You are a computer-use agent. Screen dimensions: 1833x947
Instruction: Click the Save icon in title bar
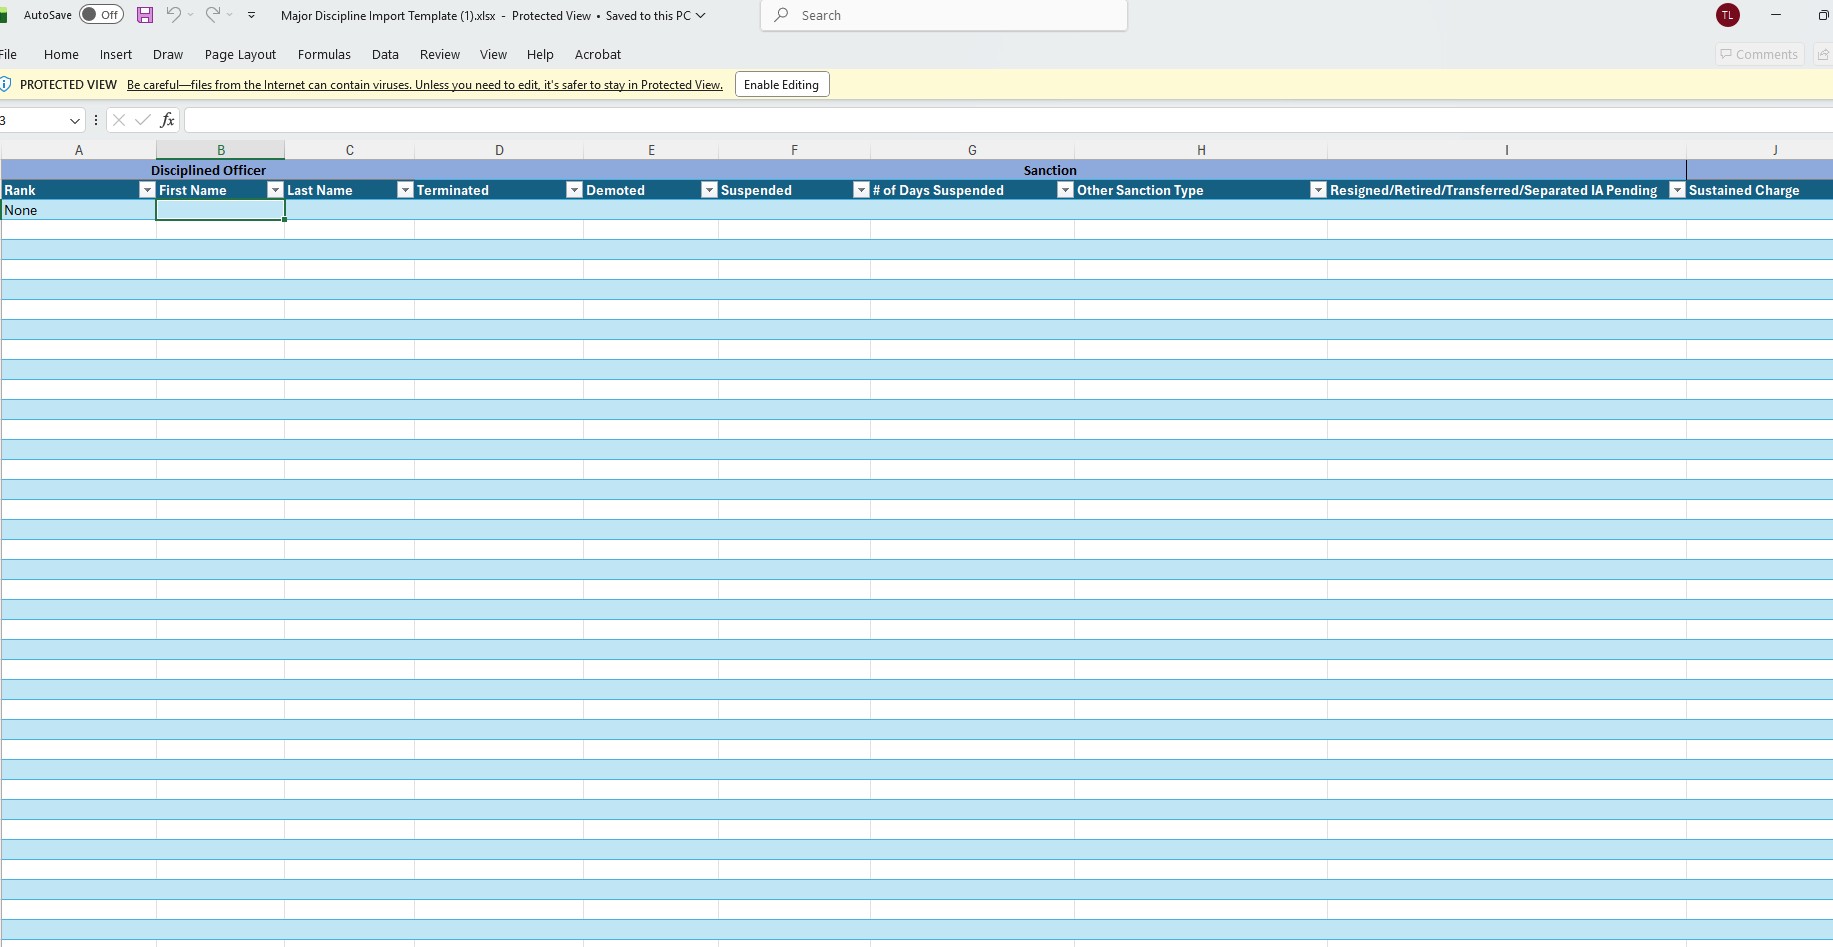coord(145,15)
